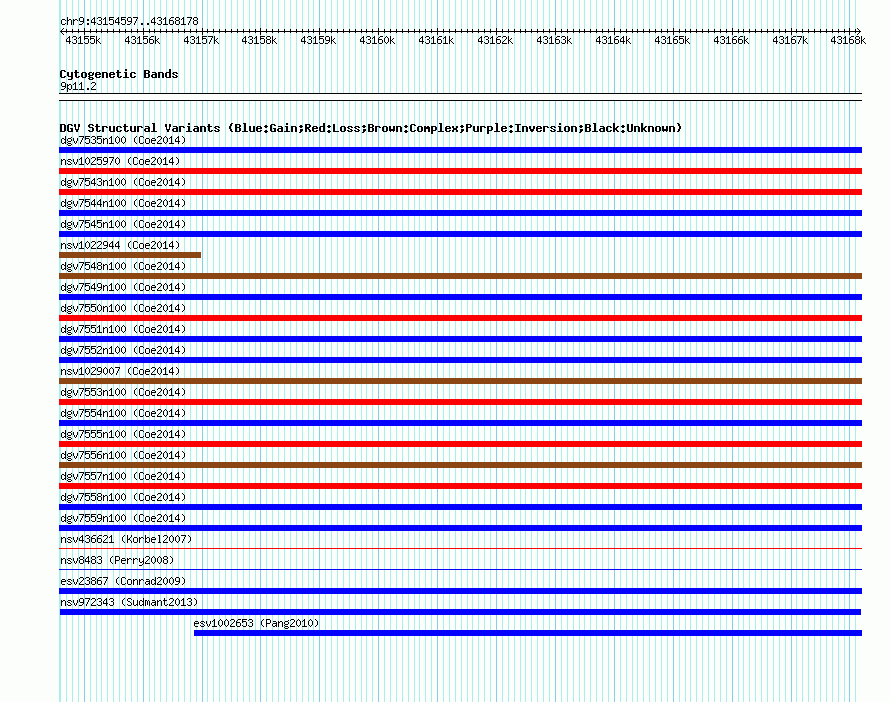Click the thin red line under nsv436621

460,548
